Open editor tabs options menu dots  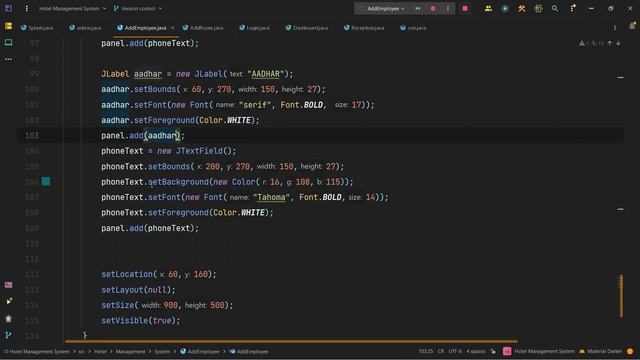[x=615, y=28]
